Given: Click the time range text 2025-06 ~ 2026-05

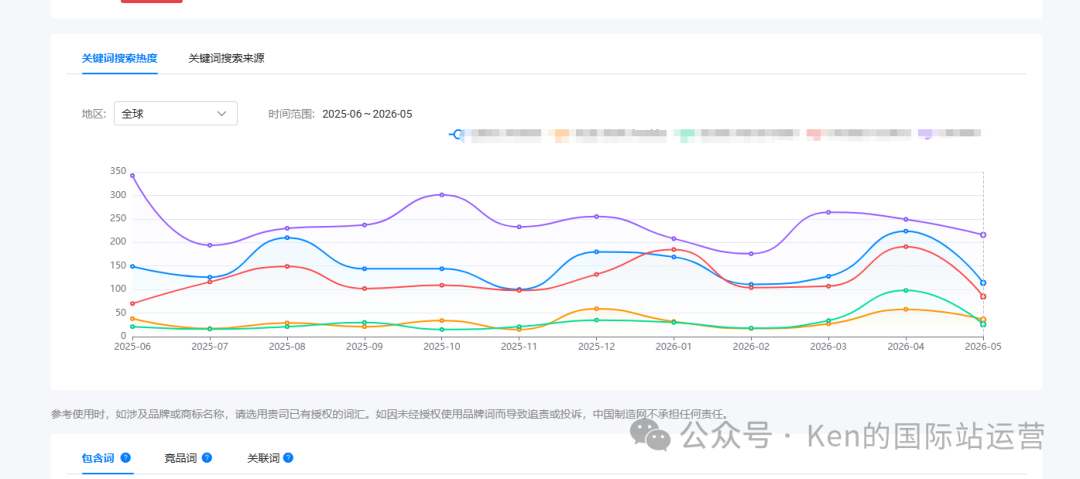Looking at the screenshot, I should coord(367,114).
